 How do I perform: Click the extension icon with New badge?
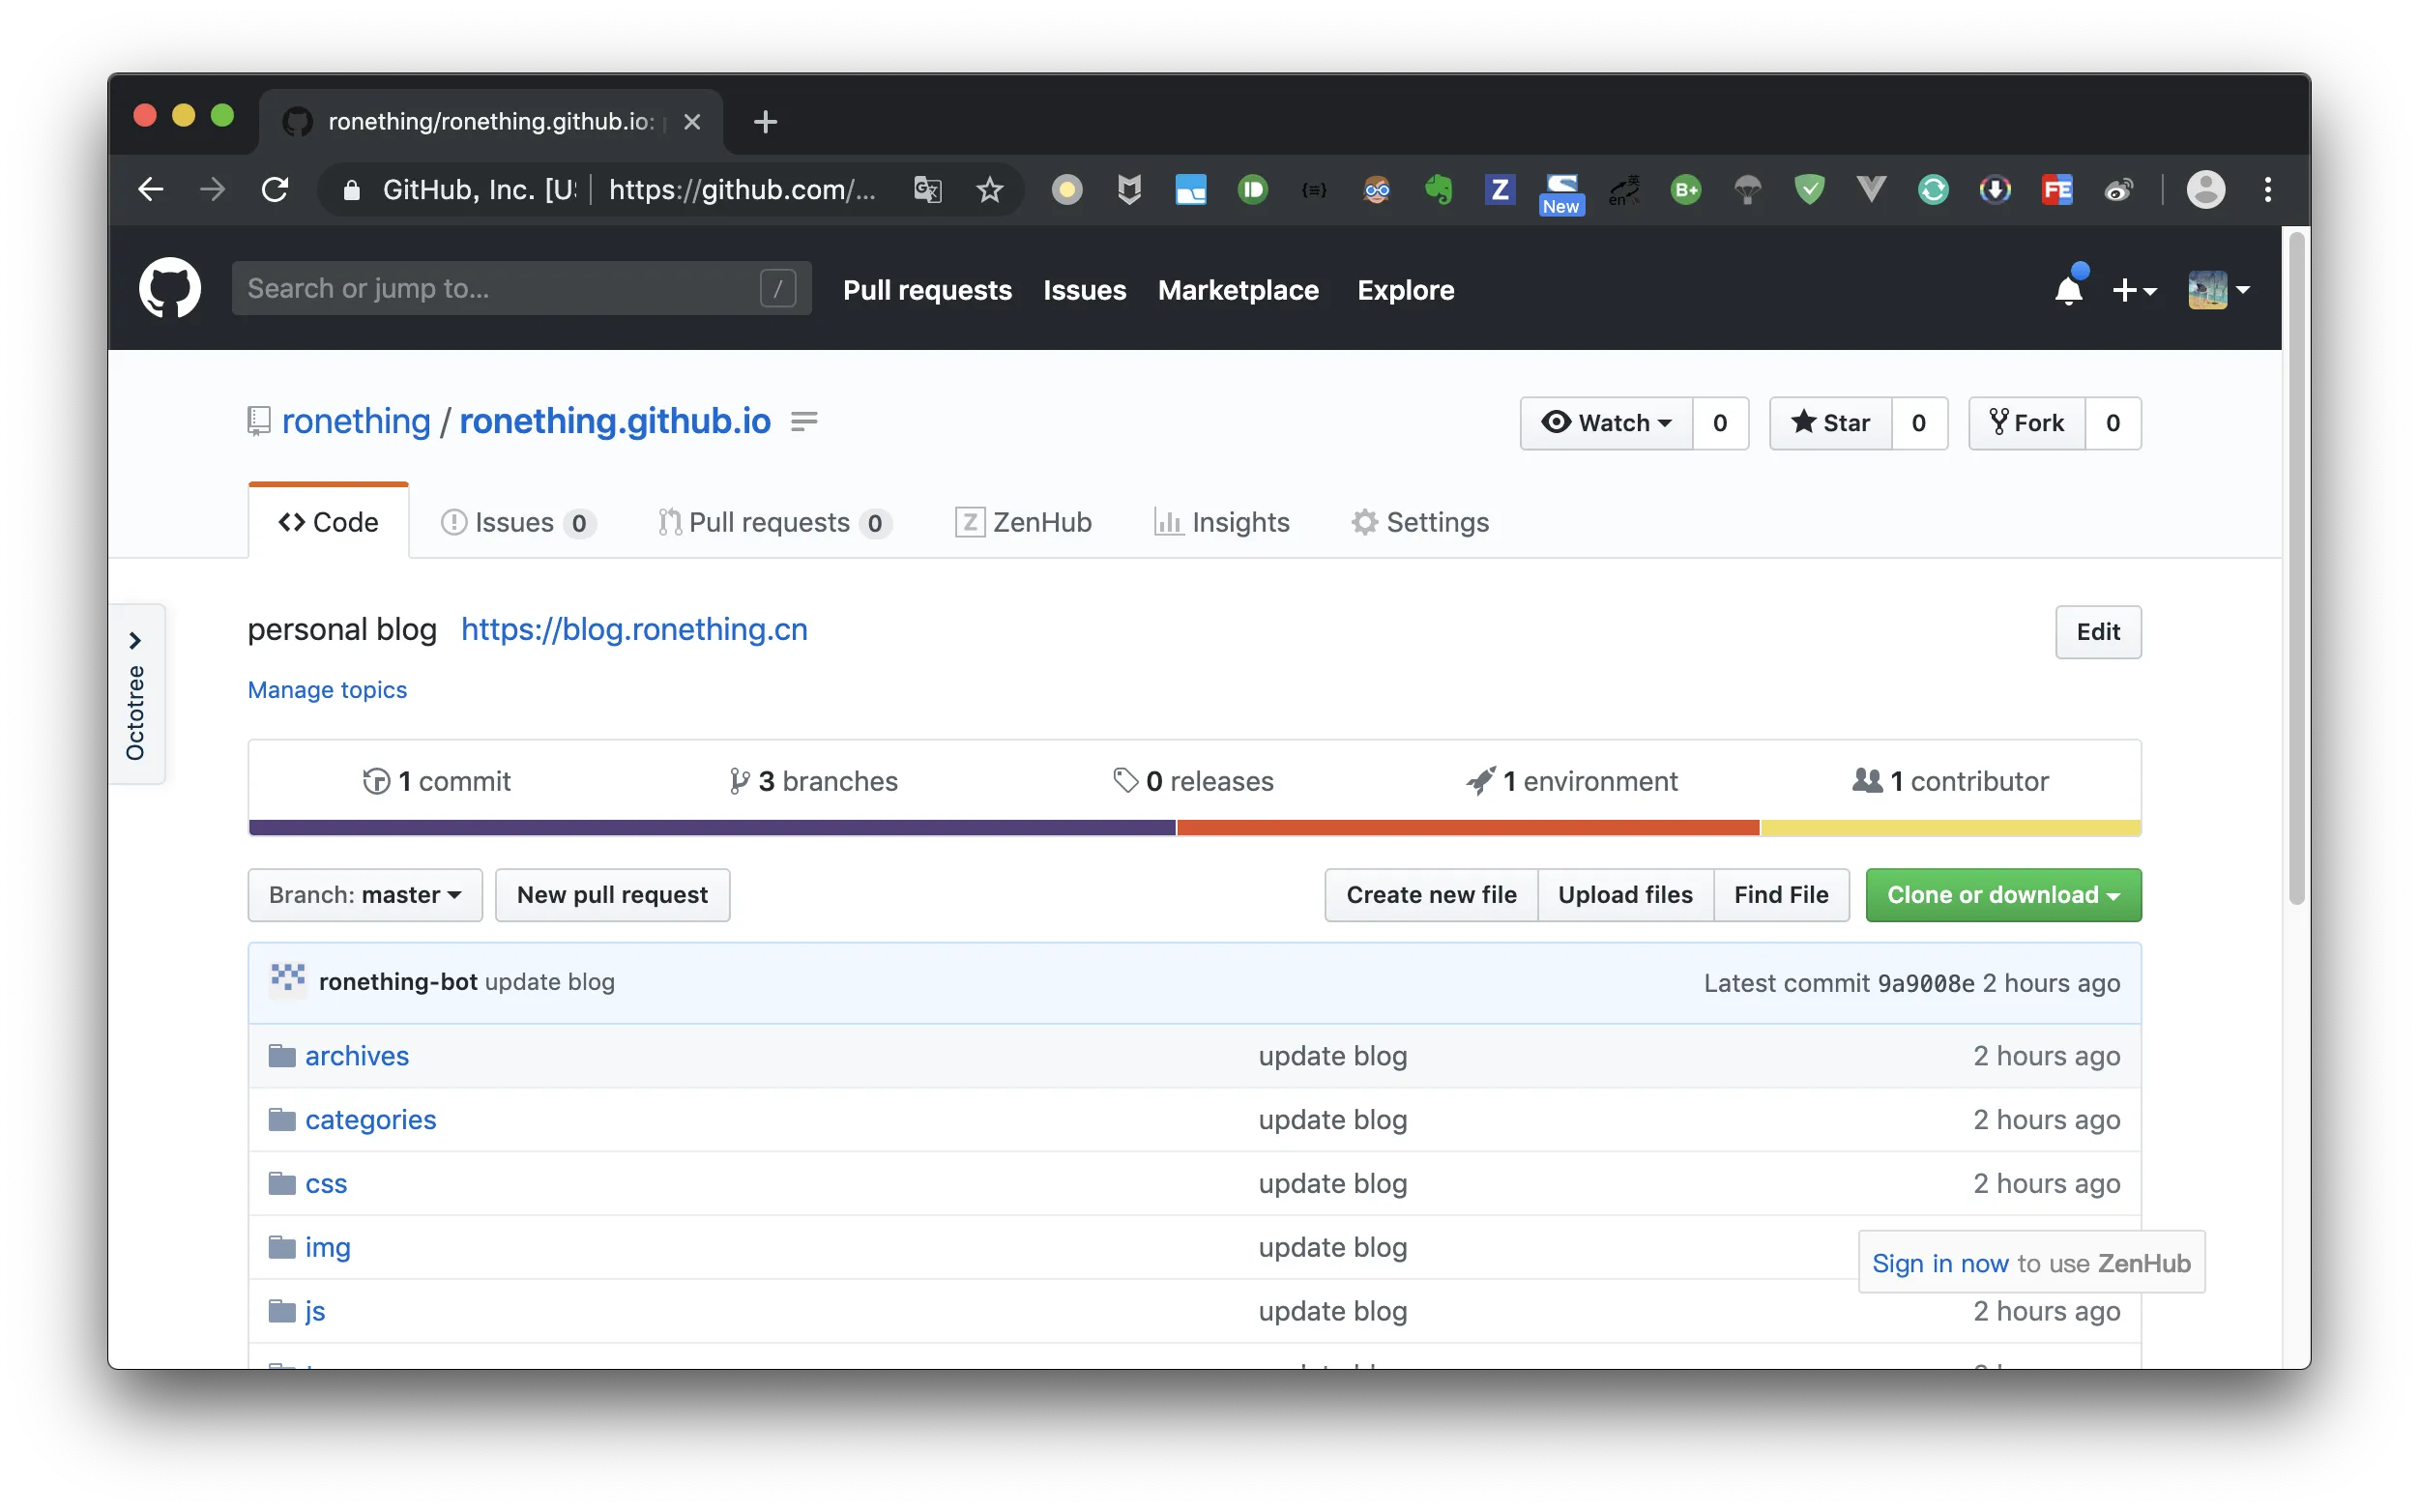[1561, 193]
